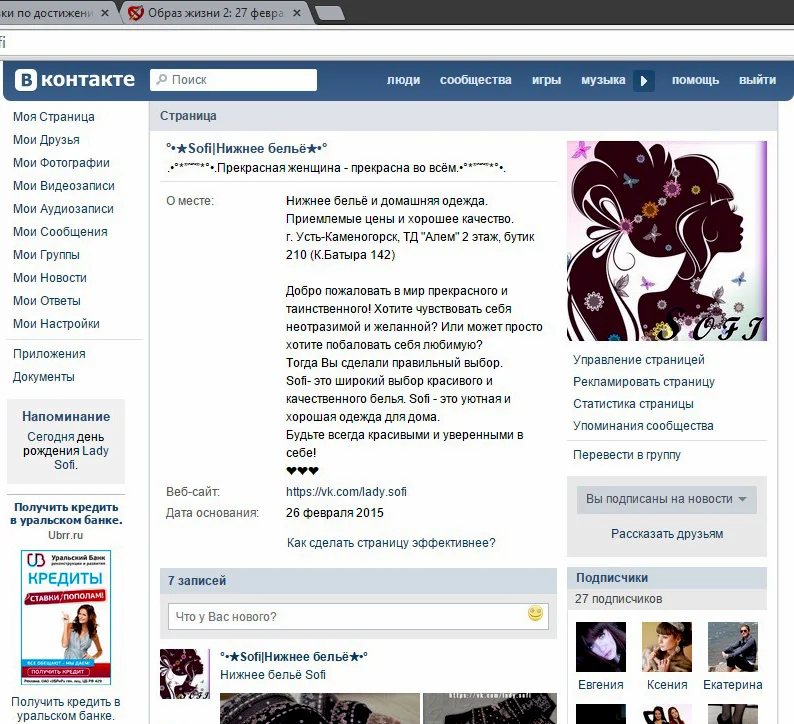Close the first browser tab 'по достижени'

105,13
